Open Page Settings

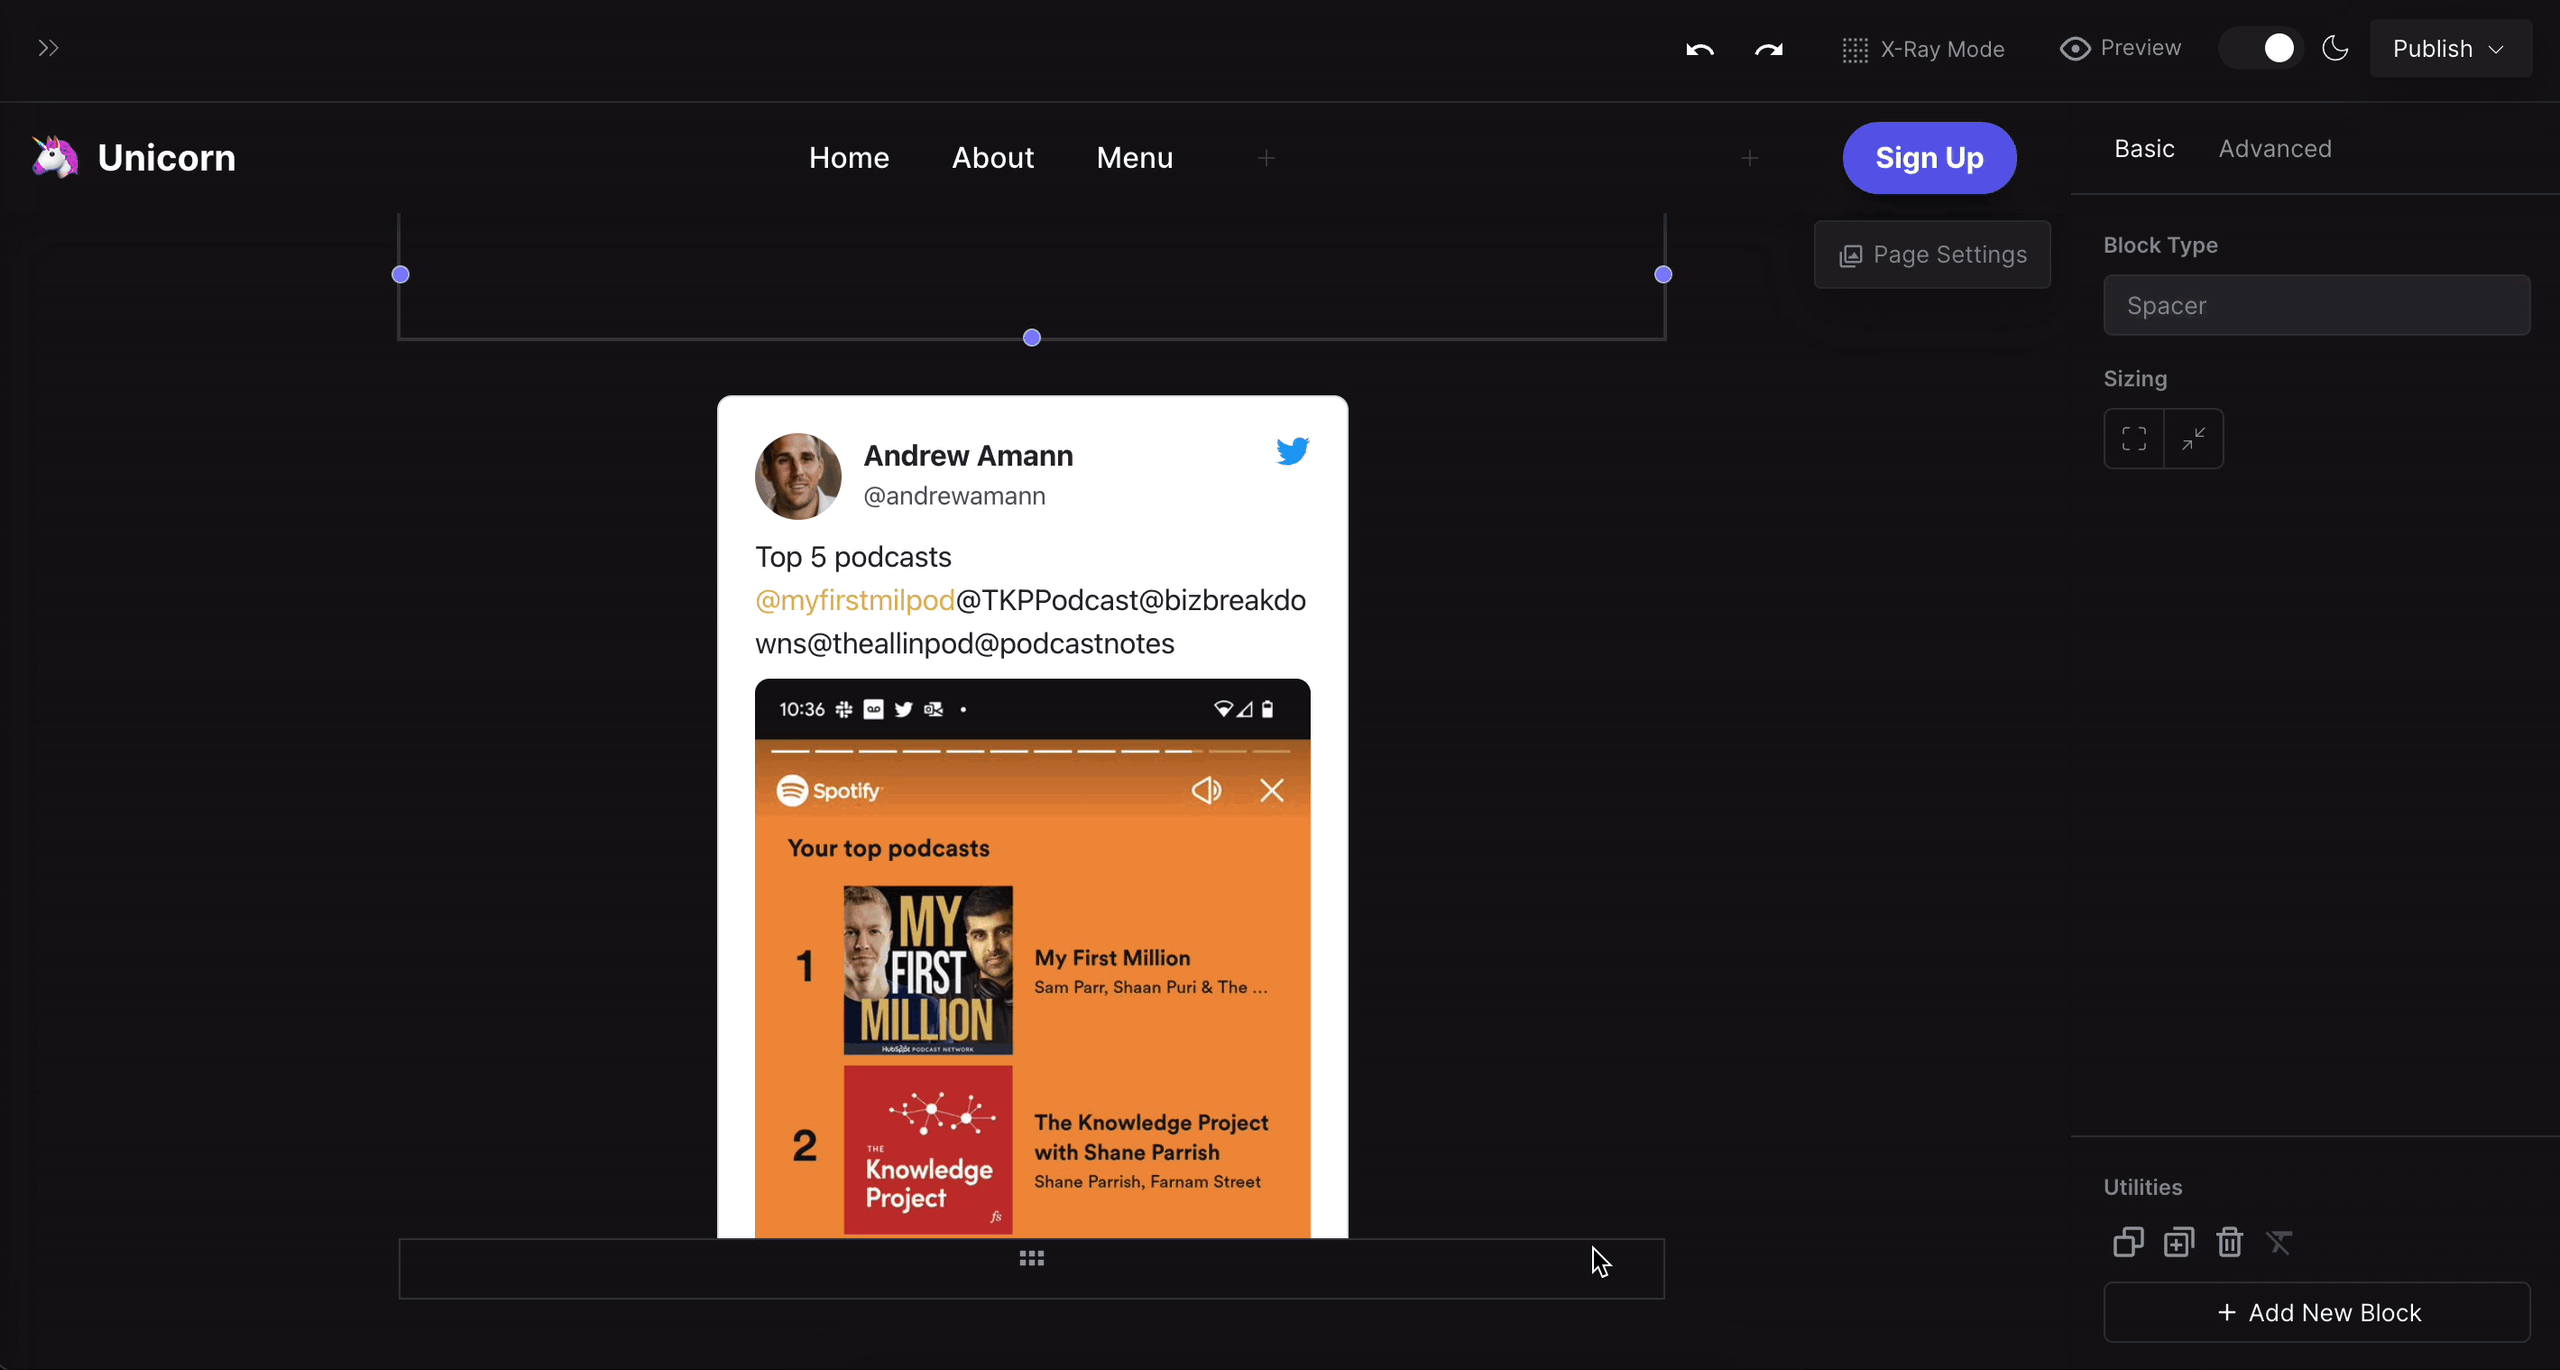click(1932, 255)
